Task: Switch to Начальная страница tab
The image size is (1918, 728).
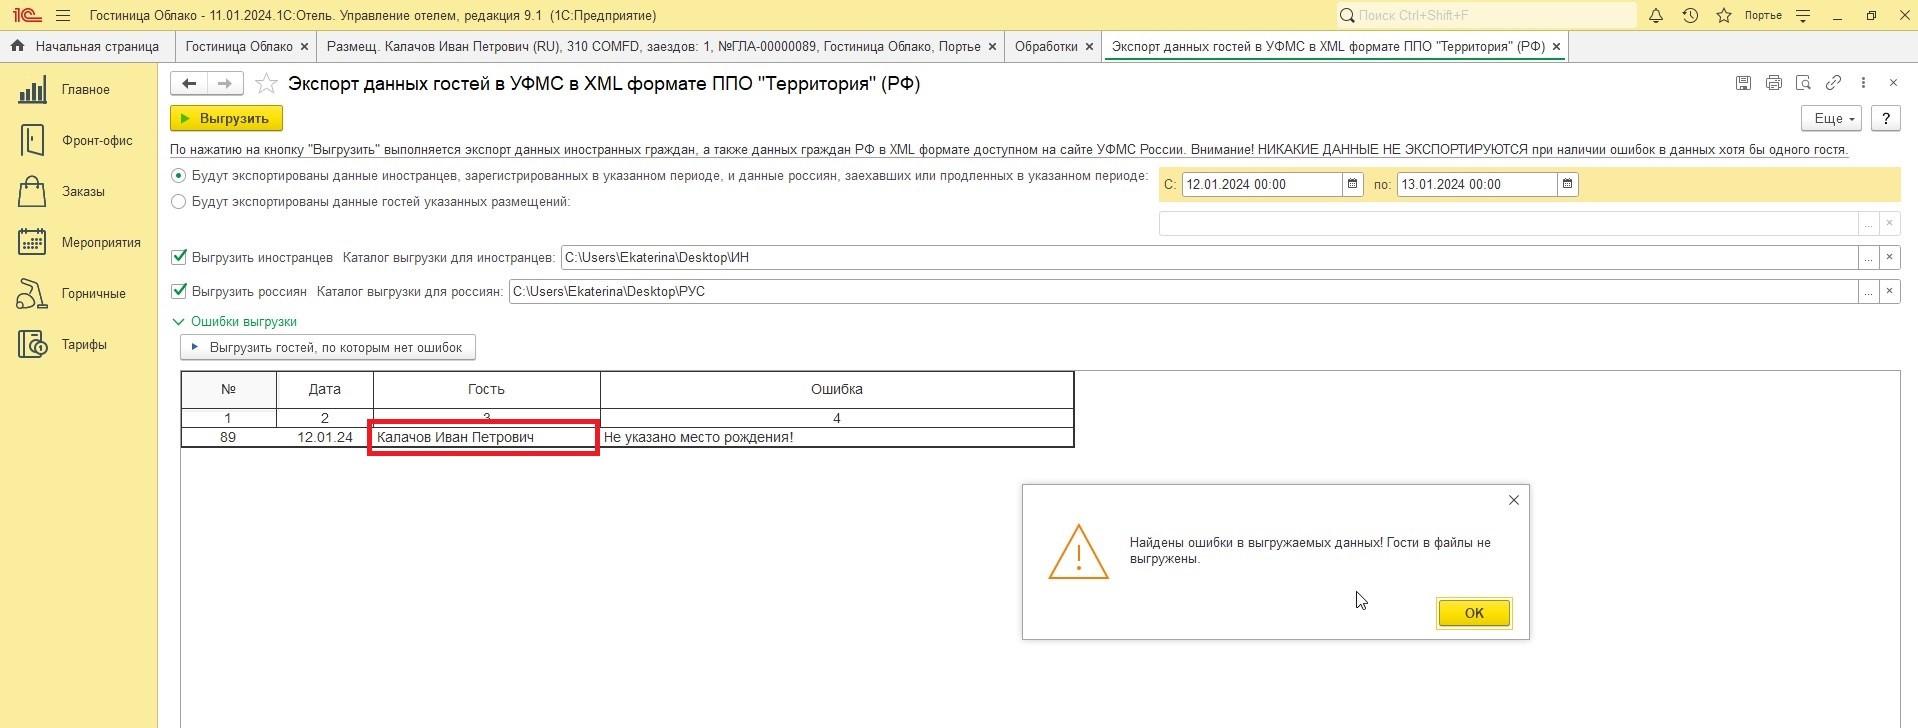Action: click(87, 47)
